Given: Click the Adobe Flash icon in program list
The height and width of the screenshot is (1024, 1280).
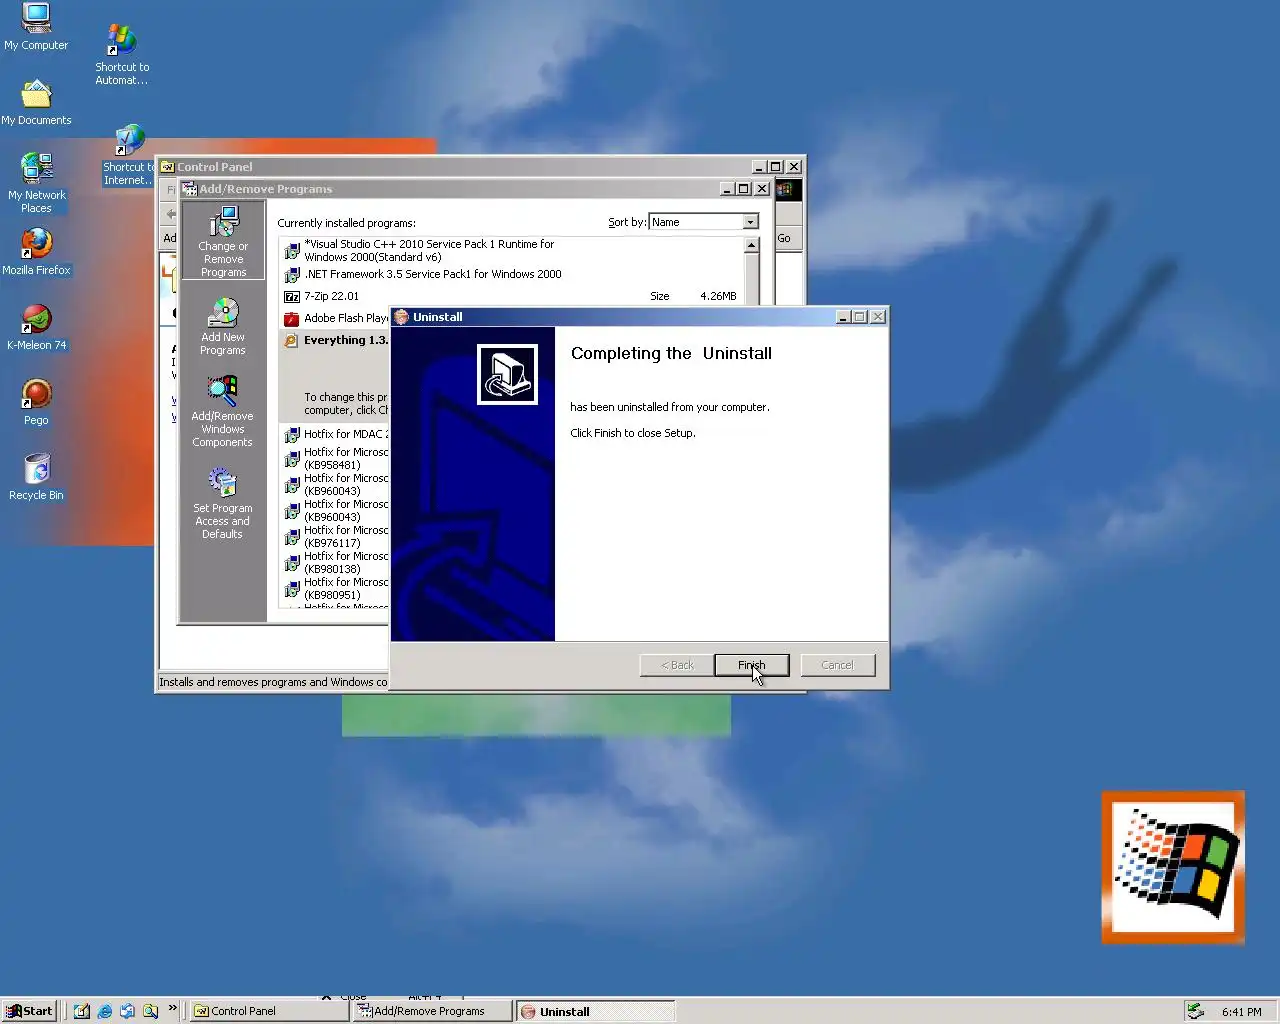Looking at the screenshot, I should click(x=292, y=319).
